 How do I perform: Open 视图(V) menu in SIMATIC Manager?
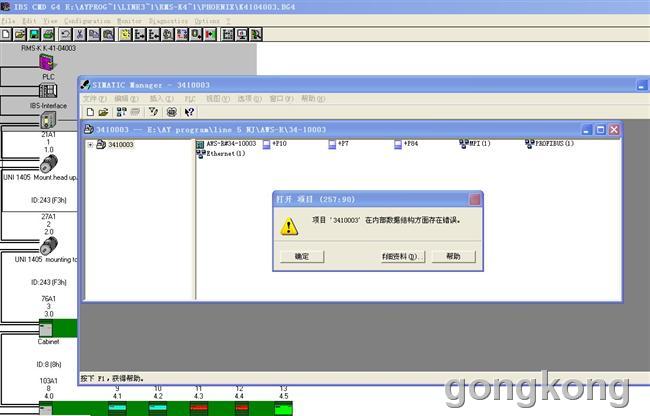(218, 99)
